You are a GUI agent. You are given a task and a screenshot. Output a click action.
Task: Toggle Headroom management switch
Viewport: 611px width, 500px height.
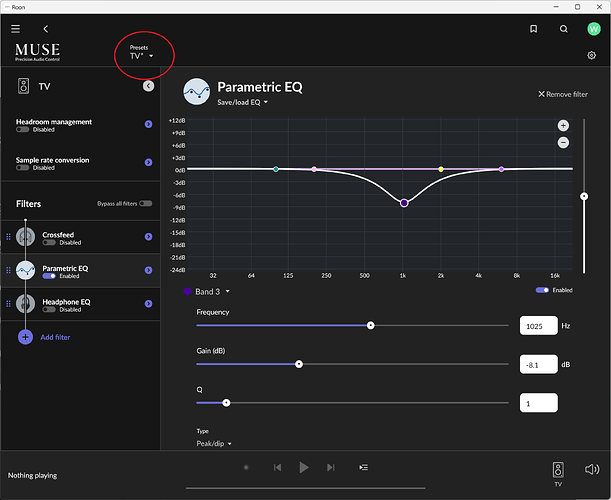coord(23,129)
